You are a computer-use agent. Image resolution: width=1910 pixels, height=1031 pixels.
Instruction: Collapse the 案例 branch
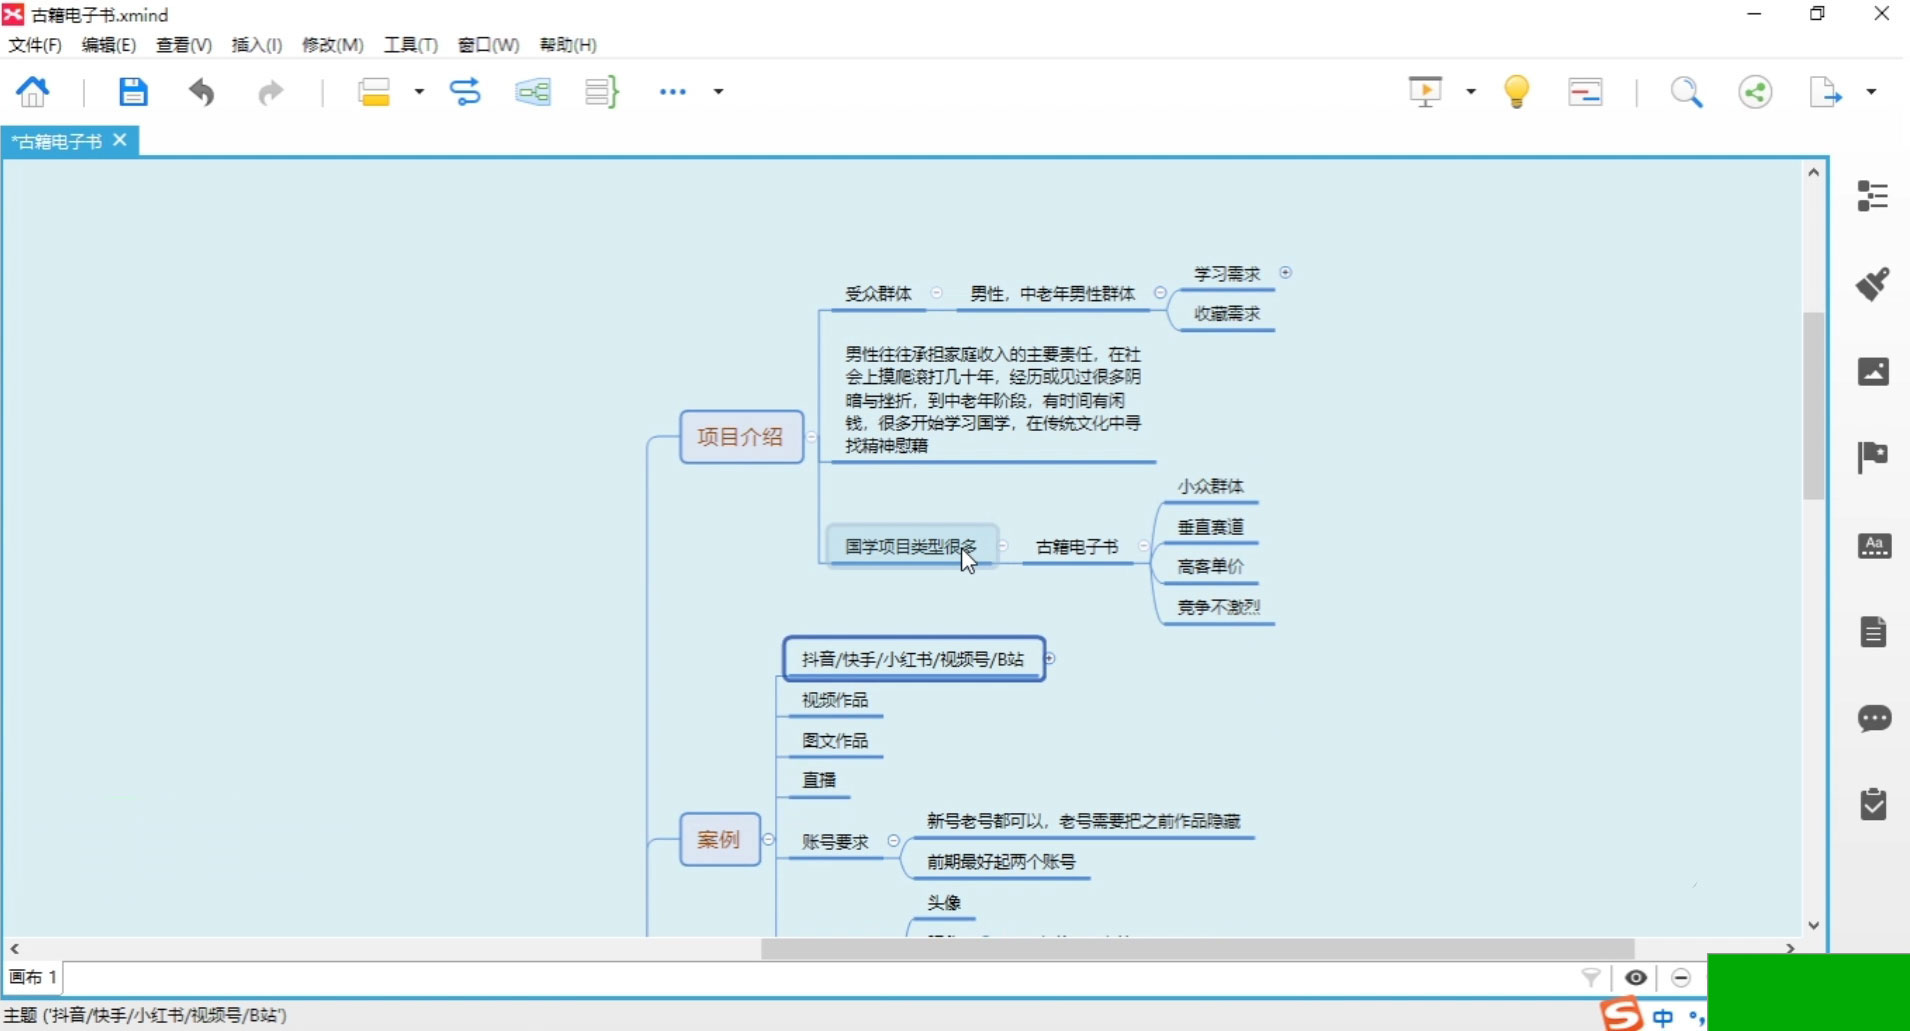point(768,839)
